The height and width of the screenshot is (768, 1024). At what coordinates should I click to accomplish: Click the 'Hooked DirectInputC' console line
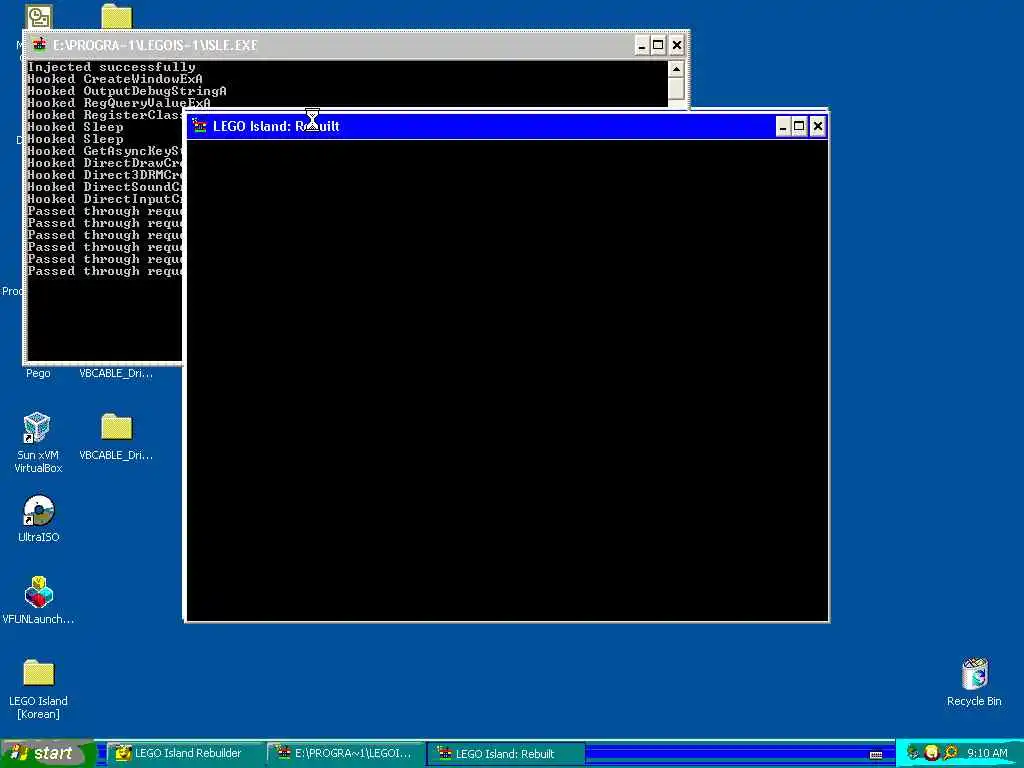click(x=104, y=199)
